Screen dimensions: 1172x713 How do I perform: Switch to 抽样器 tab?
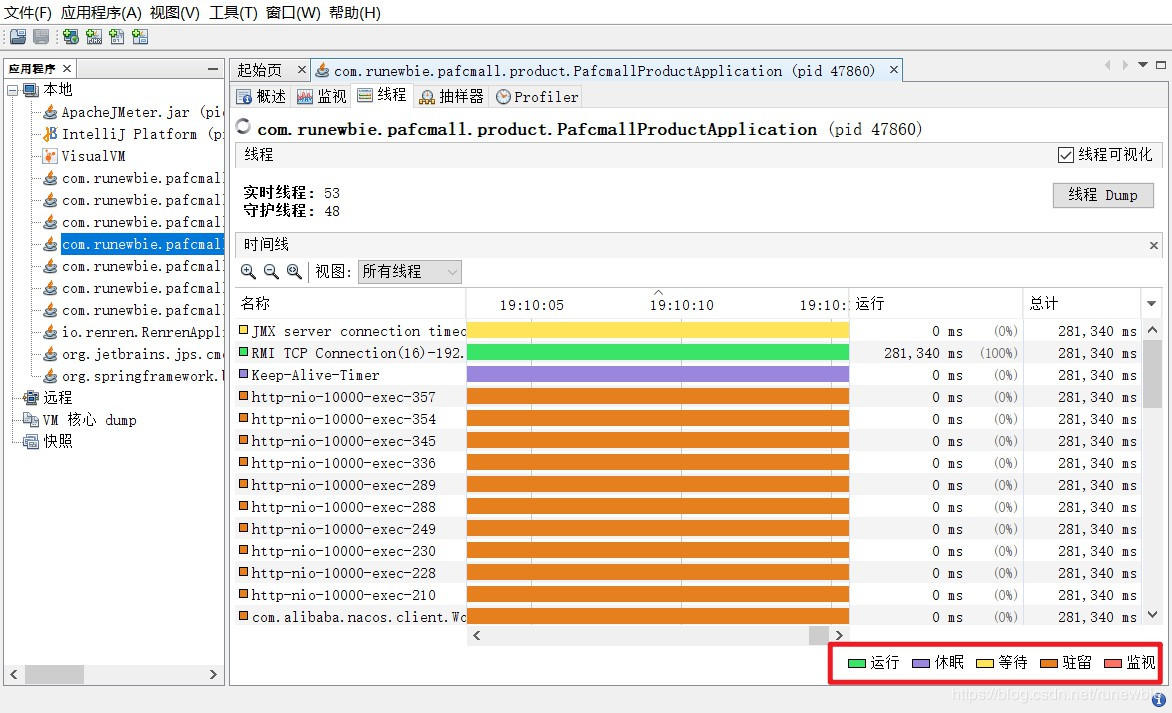click(x=451, y=96)
